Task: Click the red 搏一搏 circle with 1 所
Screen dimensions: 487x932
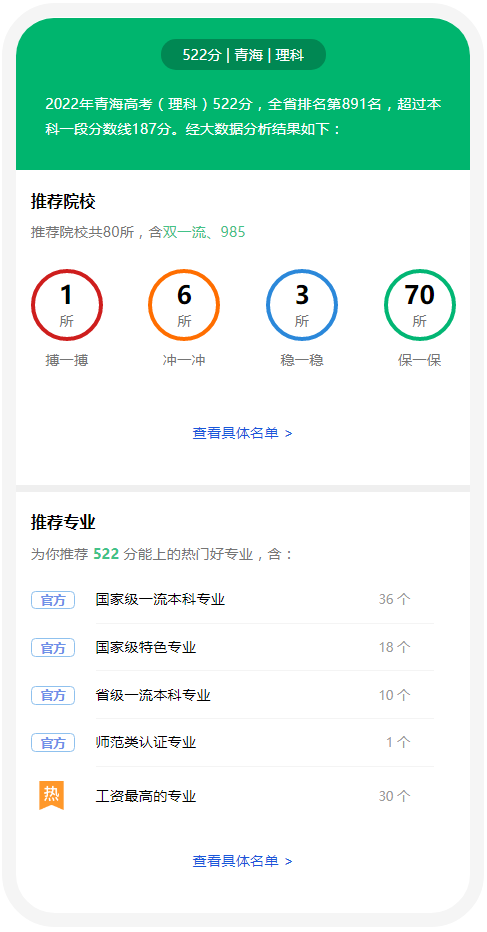Action: click(67, 305)
